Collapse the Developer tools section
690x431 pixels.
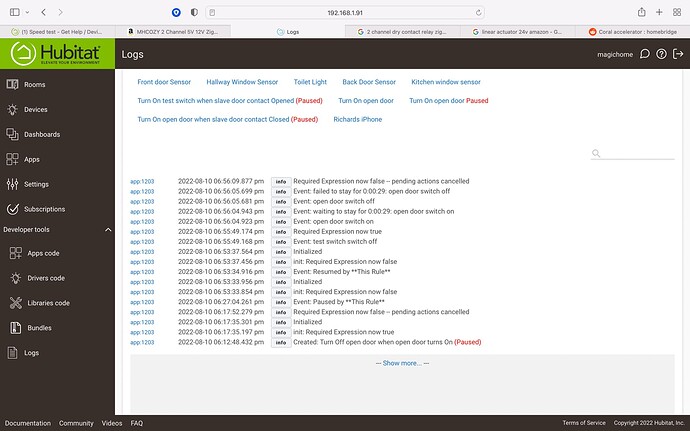[x=108, y=230]
